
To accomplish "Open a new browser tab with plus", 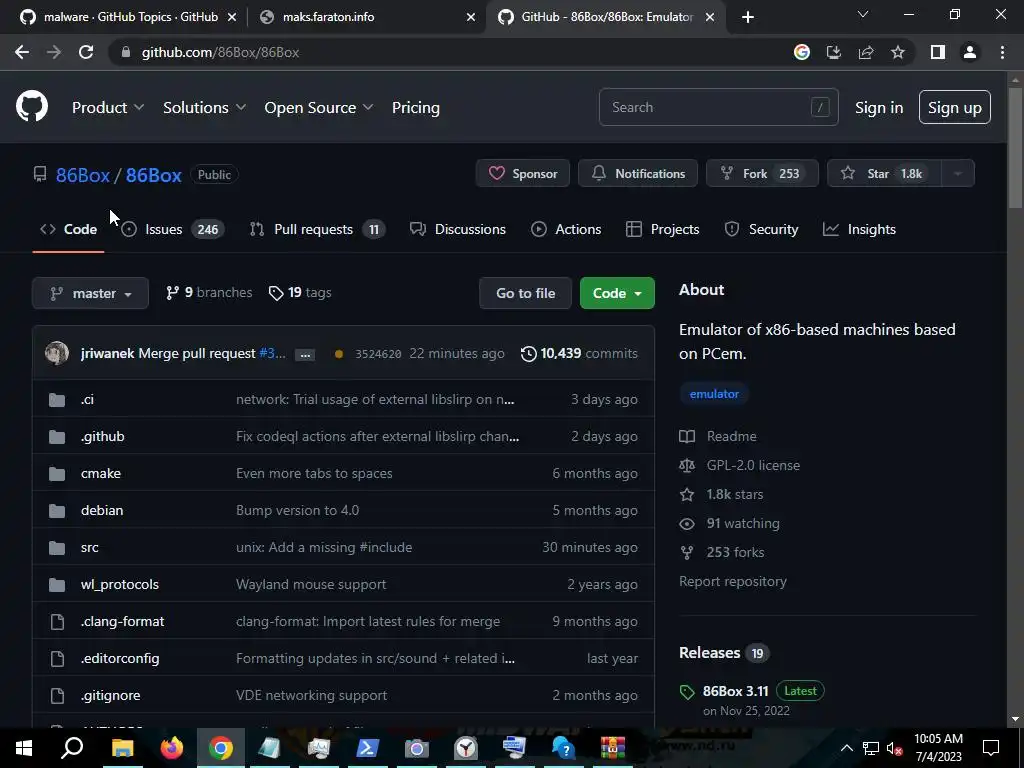I will (748, 17).
